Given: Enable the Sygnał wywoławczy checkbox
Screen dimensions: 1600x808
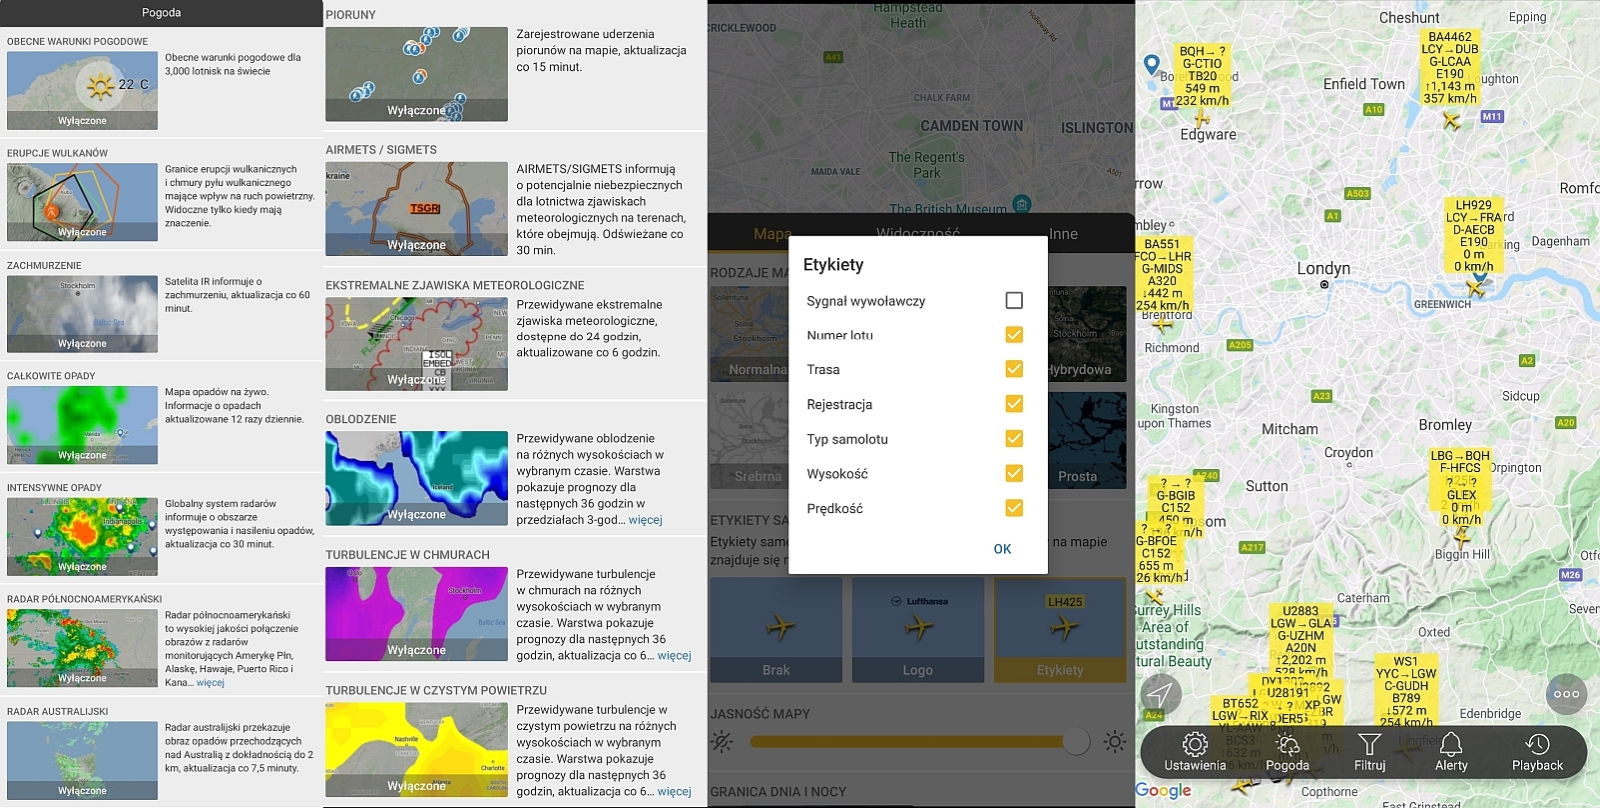Looking at the screenshot, I should click(x=1014, y=300).
